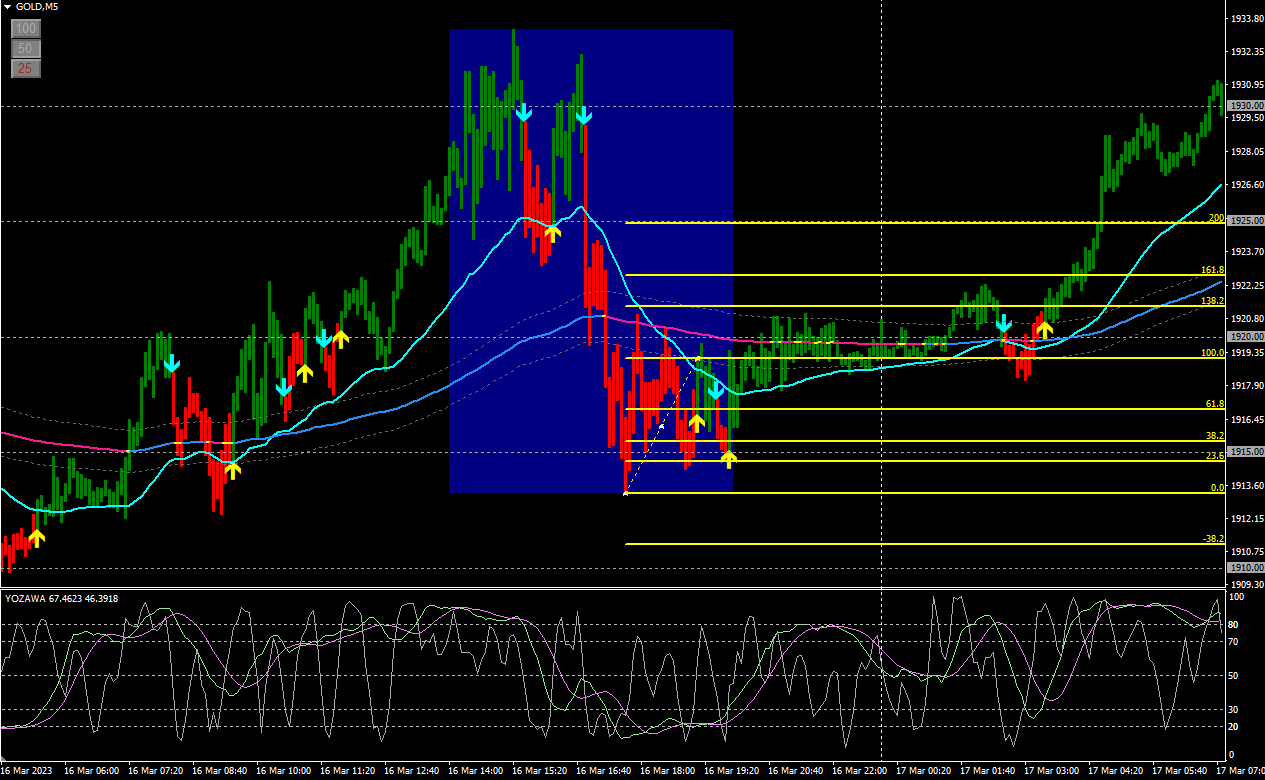This screenshot has height=780, width=1265.
Task: Select the yellow buy arrow on 17 Mar
Action: point(1045,328)
